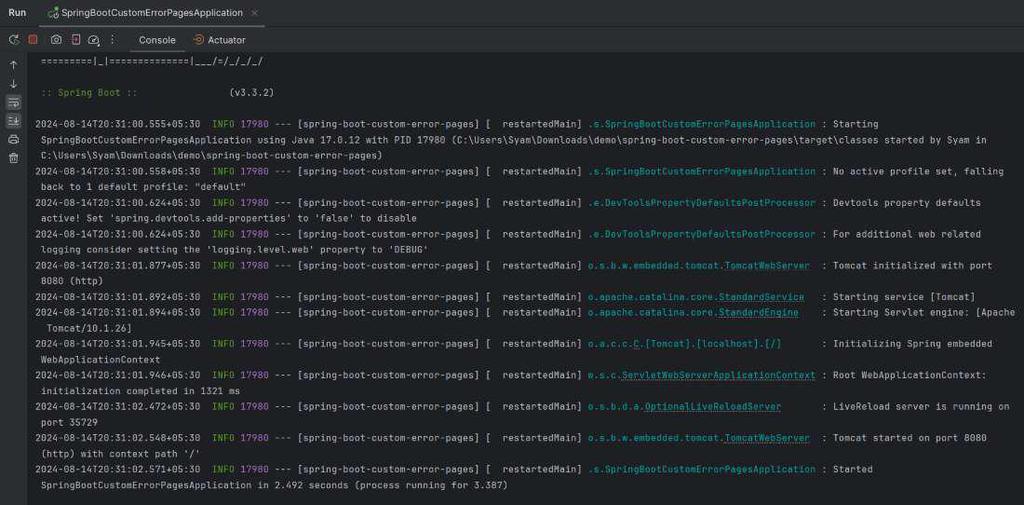Click the 'Starting service [Tomcat]' message
Viewport: 1024px width, 505px height.
904,297
